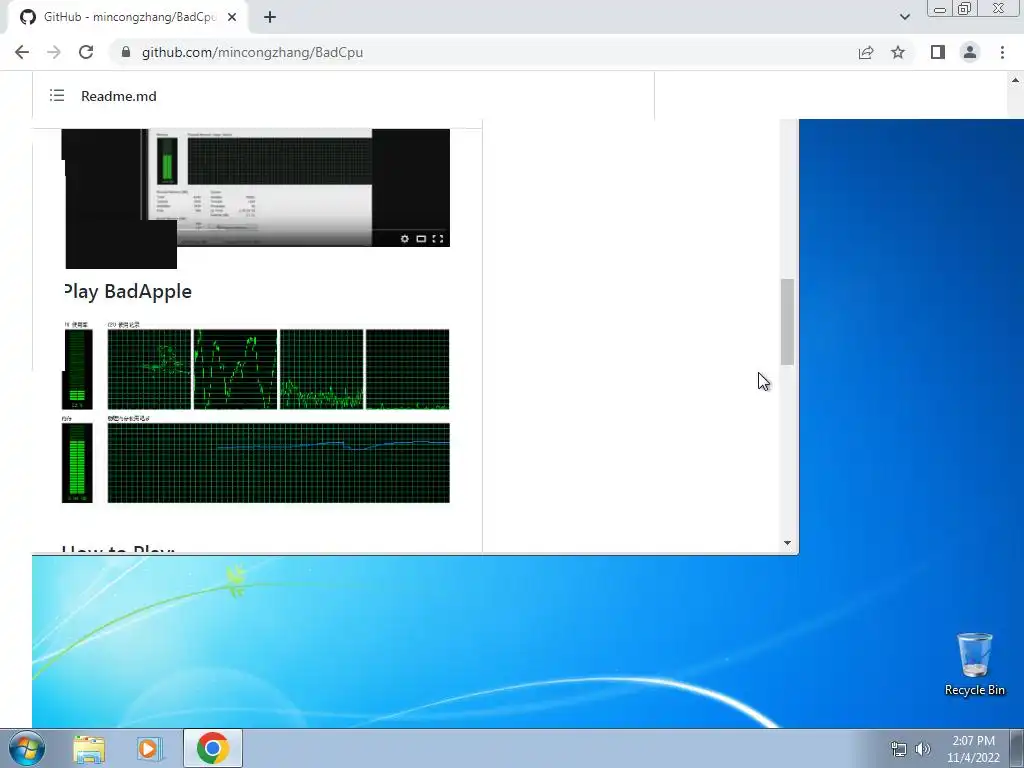The width and height of the screenshot is (1024, 768).
Task: Open the volume speaker icon
Action: 923,749
